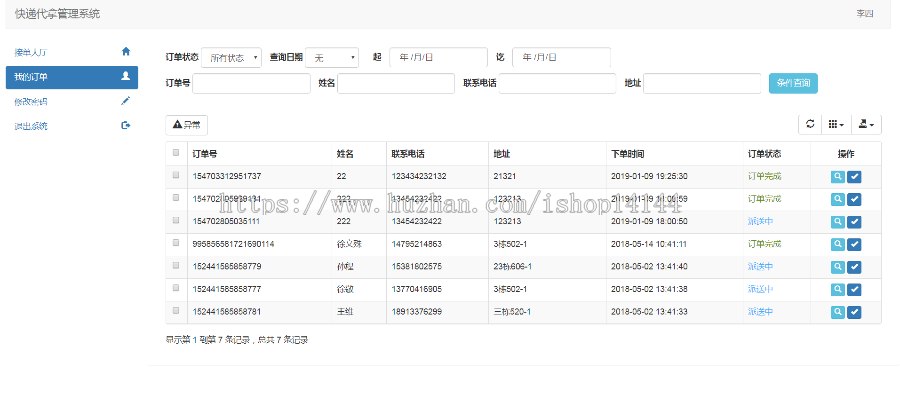The width and height of the screenshot is (900, 402).
Task: Click phone number 18913376299
Action: pos(417,312)
